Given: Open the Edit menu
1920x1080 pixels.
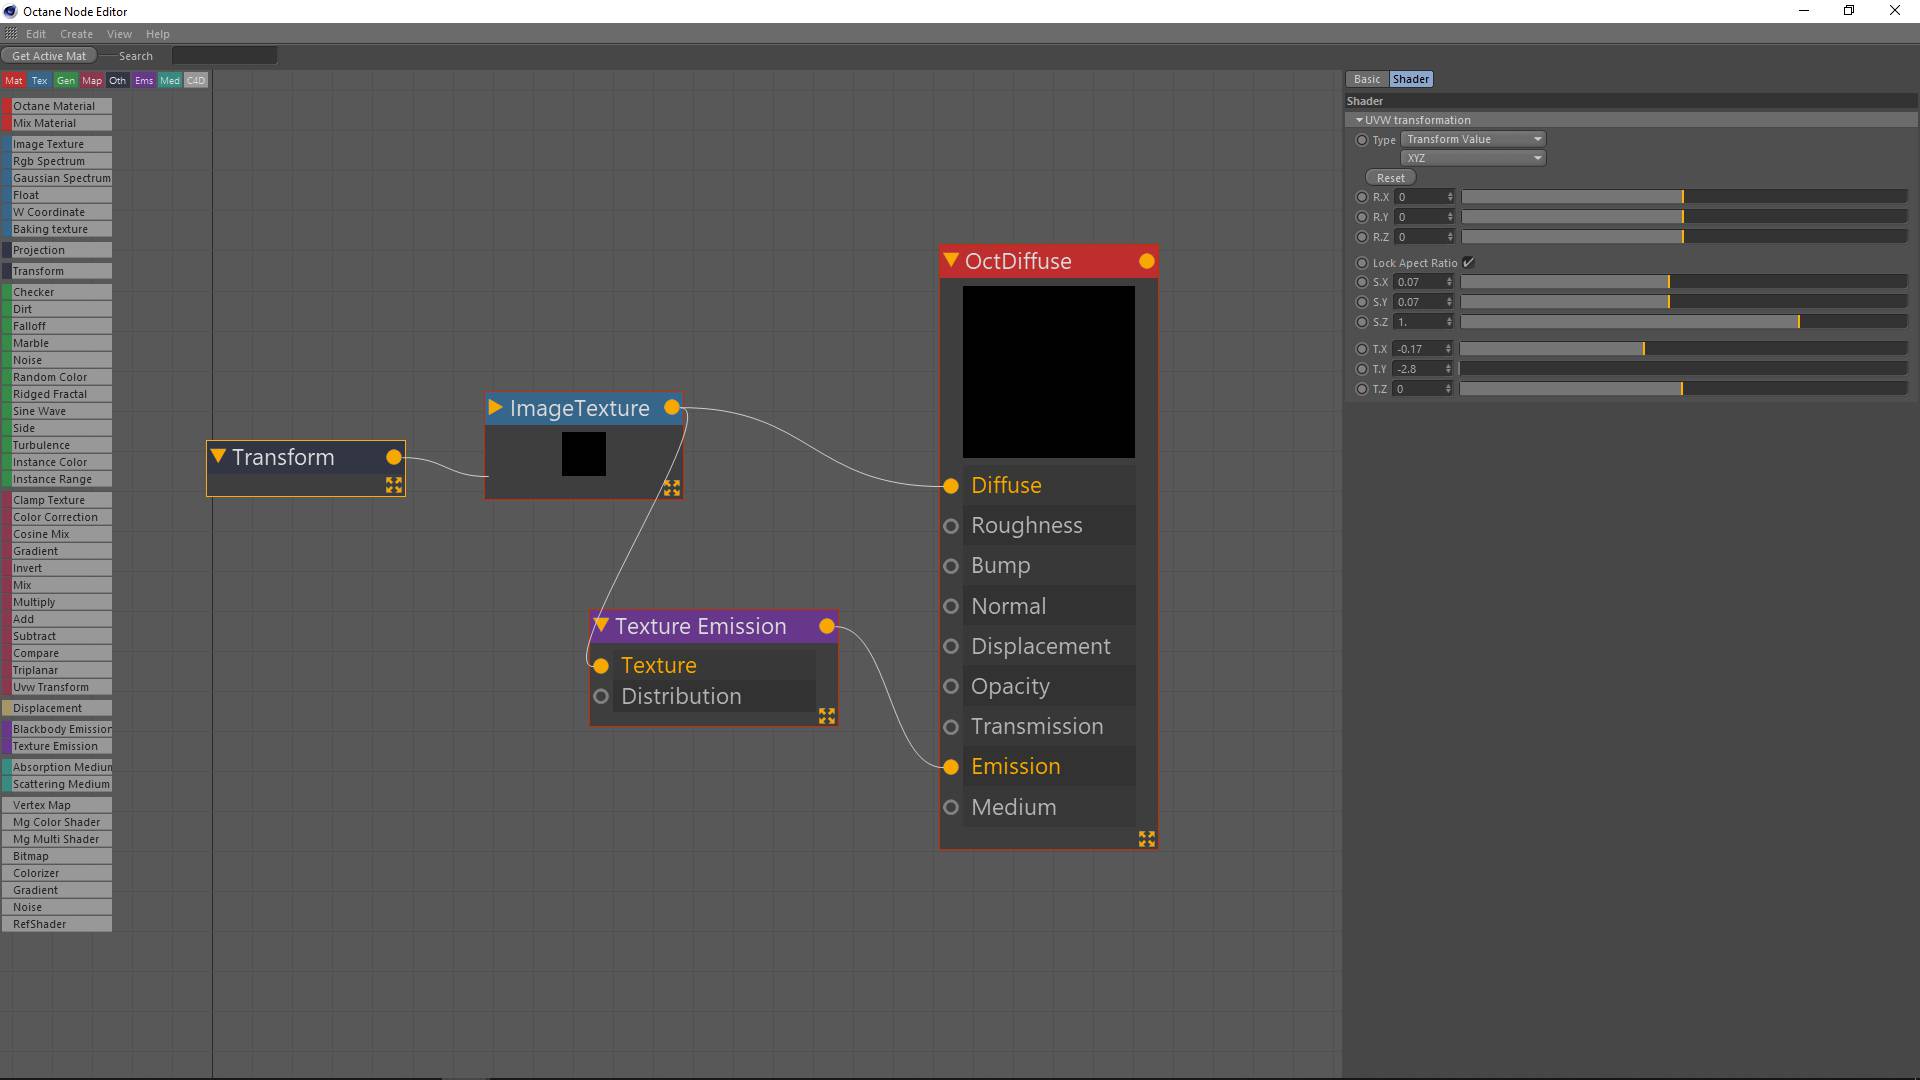Looking at the screenshot, I should tap(36, 34).
